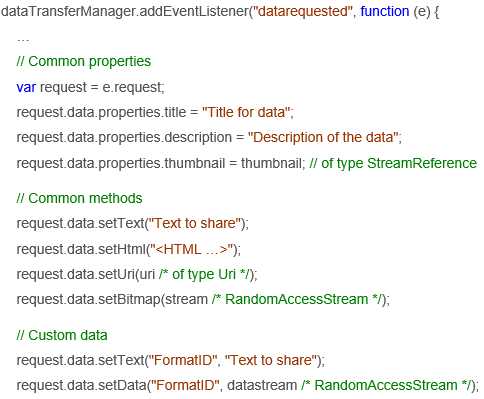Click the var keyword
Screen dimensions: 484x399
pyautogui.click(x=26, y=87)
